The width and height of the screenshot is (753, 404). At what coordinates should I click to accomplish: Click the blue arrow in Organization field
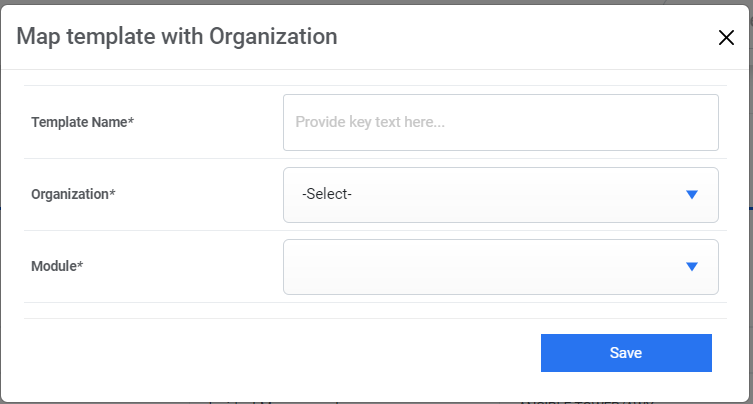coord(691,194)
